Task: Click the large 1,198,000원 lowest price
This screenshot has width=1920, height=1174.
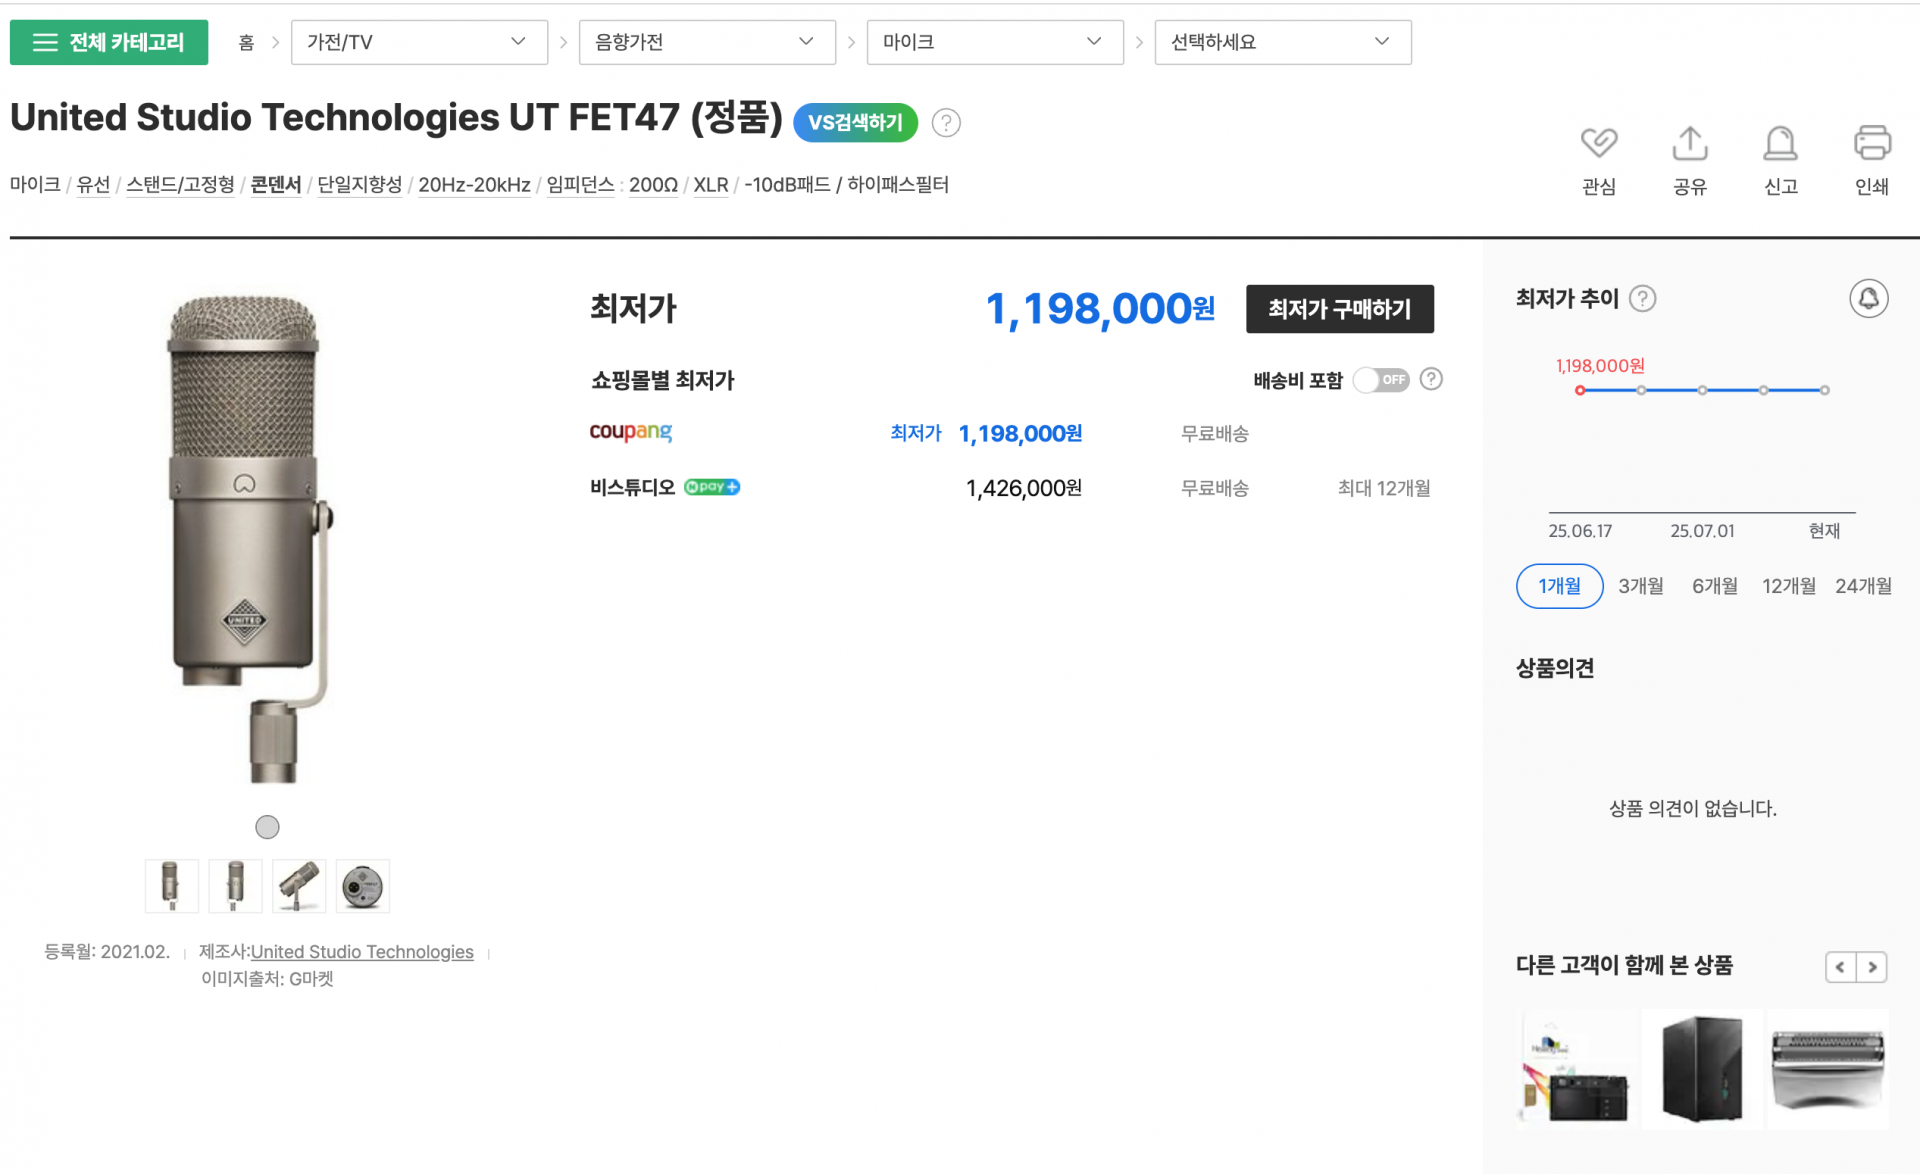Action: [x=1100, y=309]
